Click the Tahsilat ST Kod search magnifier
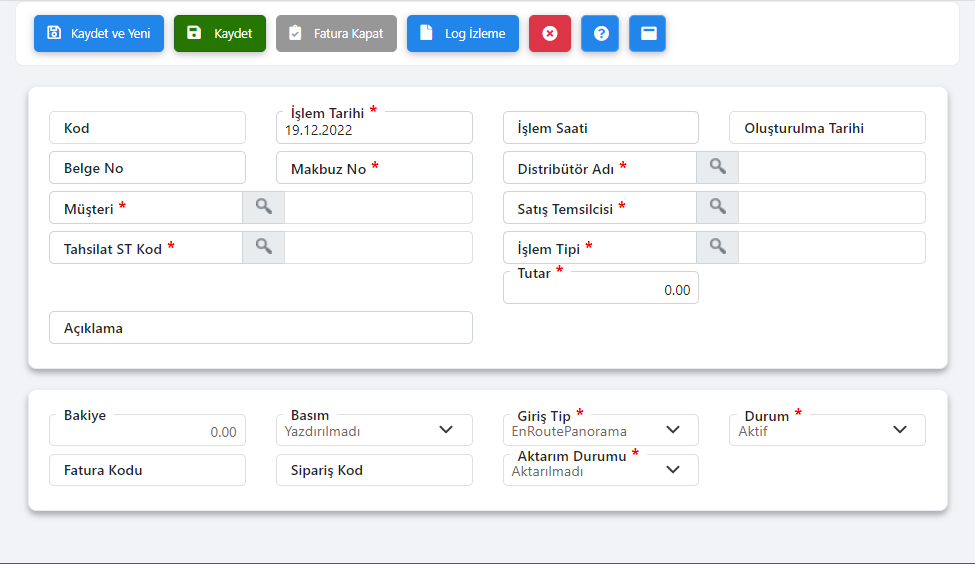 (x=263, y=247)
